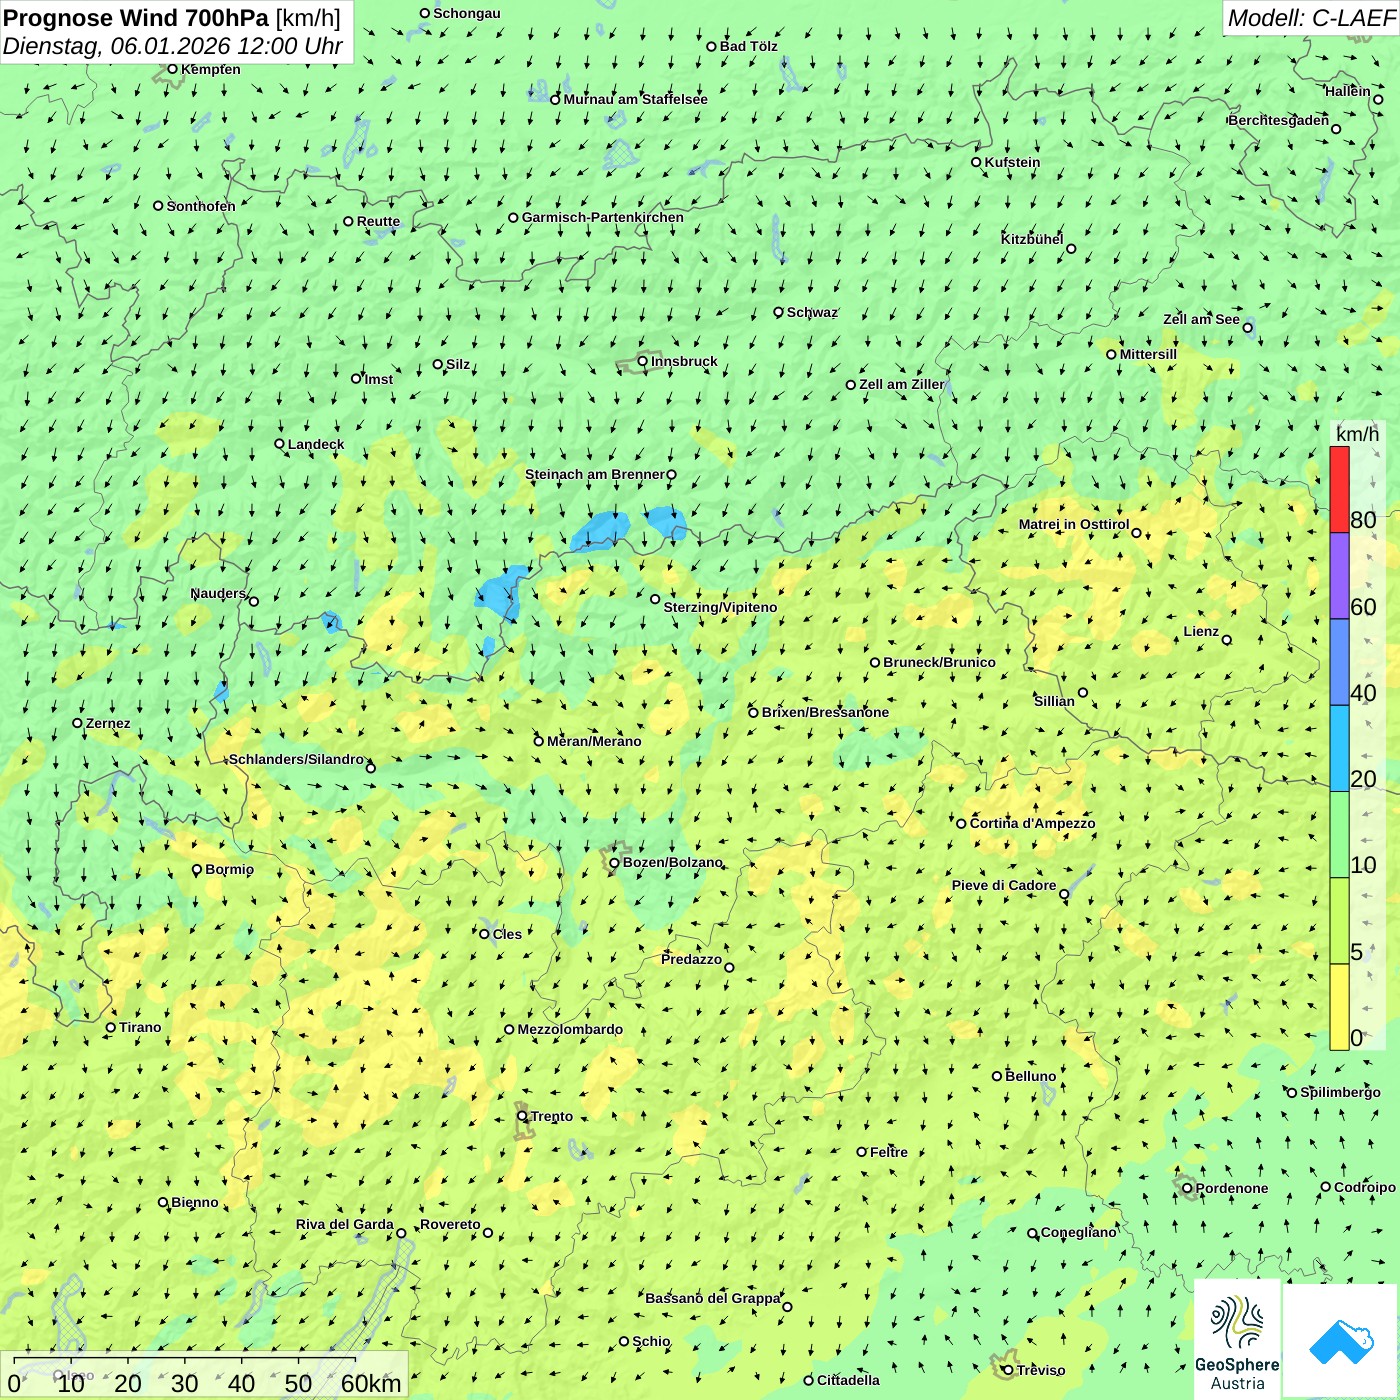Click the Trento city marker

(x=522, y=1116)
